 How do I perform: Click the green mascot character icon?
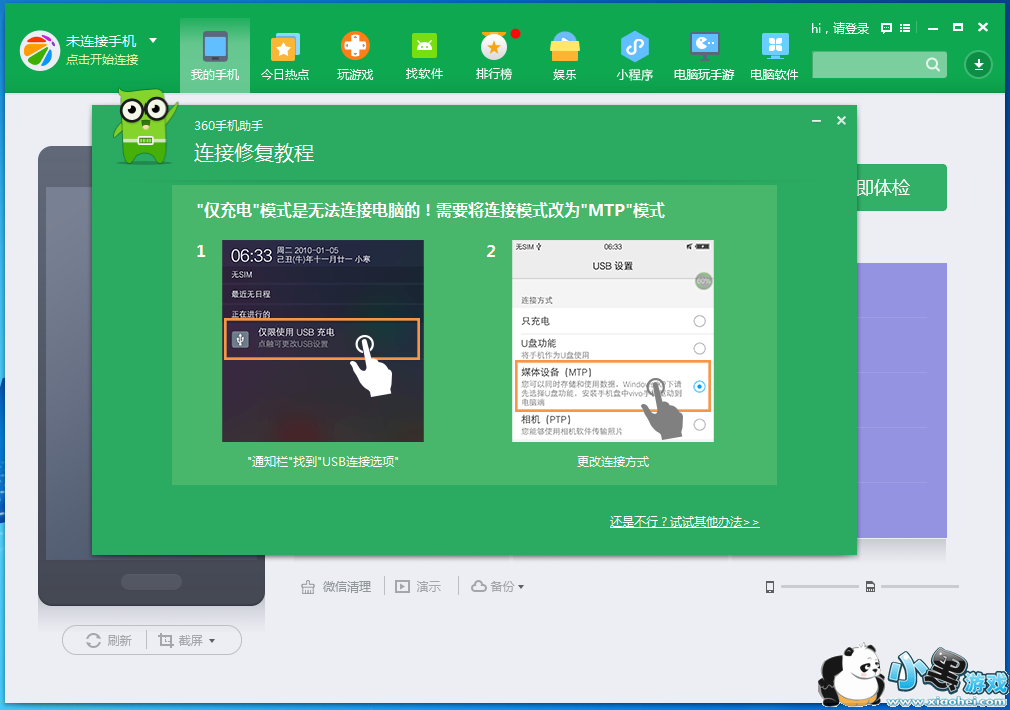point(145,126)
